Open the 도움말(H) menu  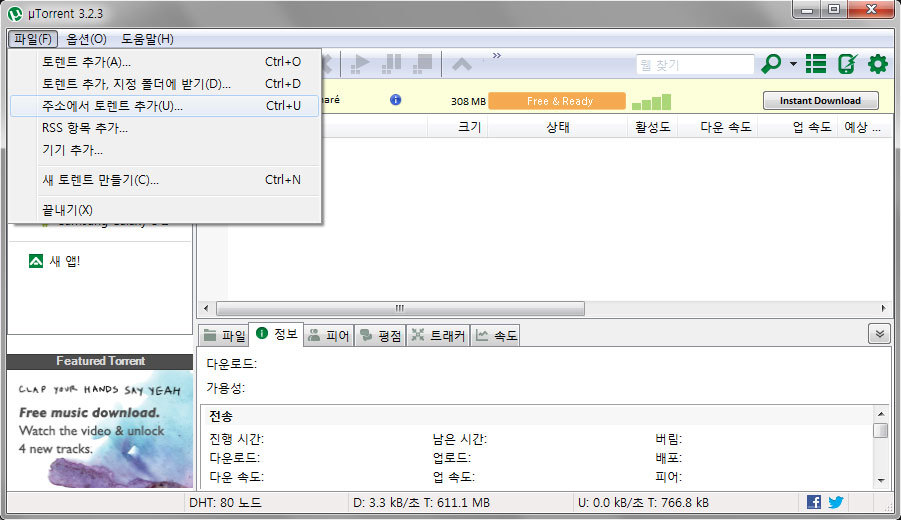[x=147, y=39]
